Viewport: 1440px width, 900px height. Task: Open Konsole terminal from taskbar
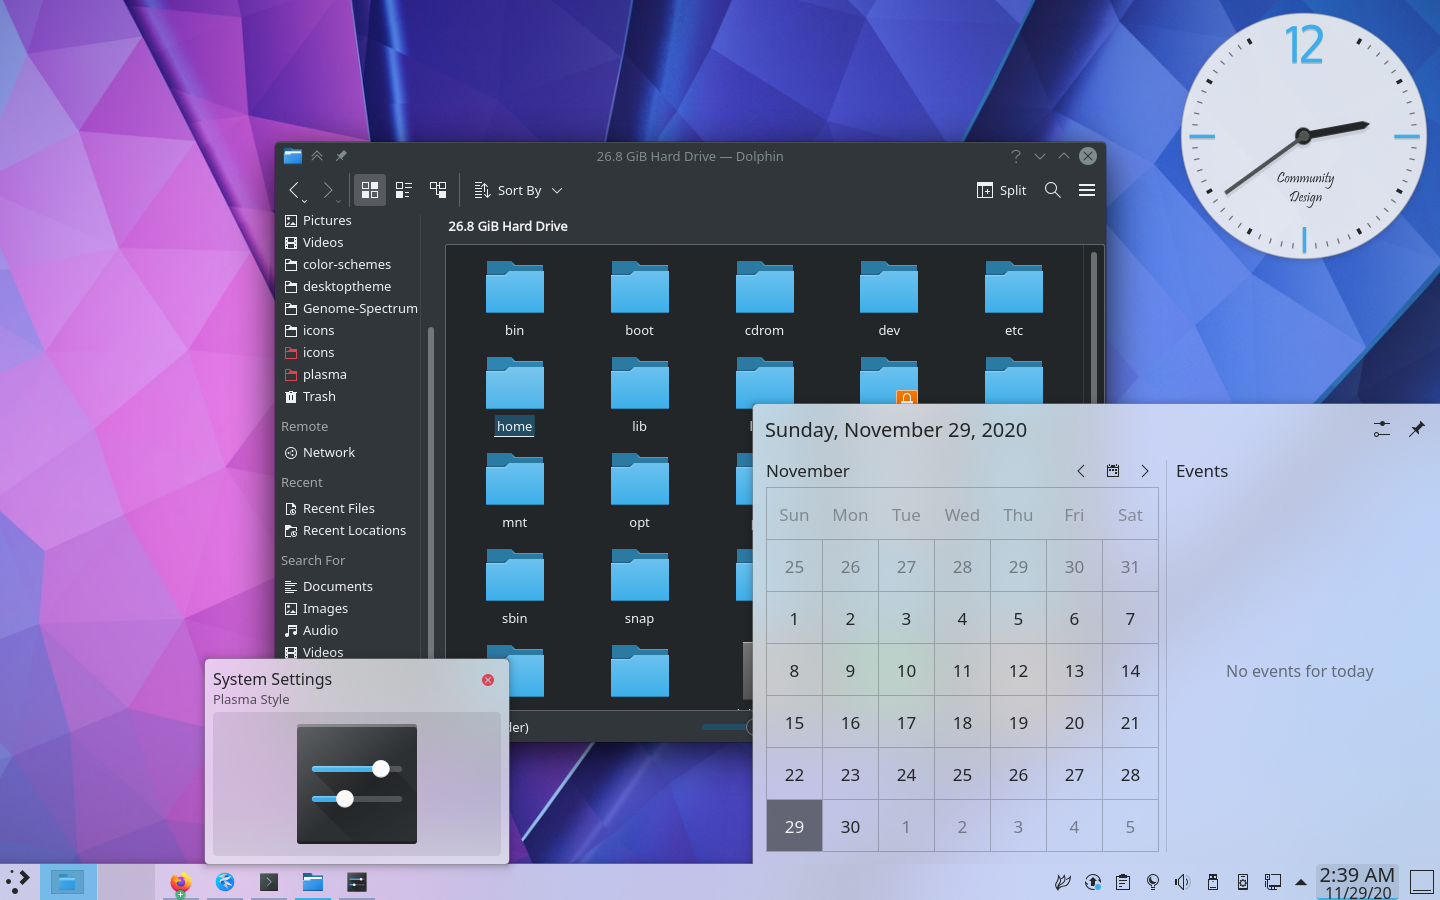(x=269, y=882)
